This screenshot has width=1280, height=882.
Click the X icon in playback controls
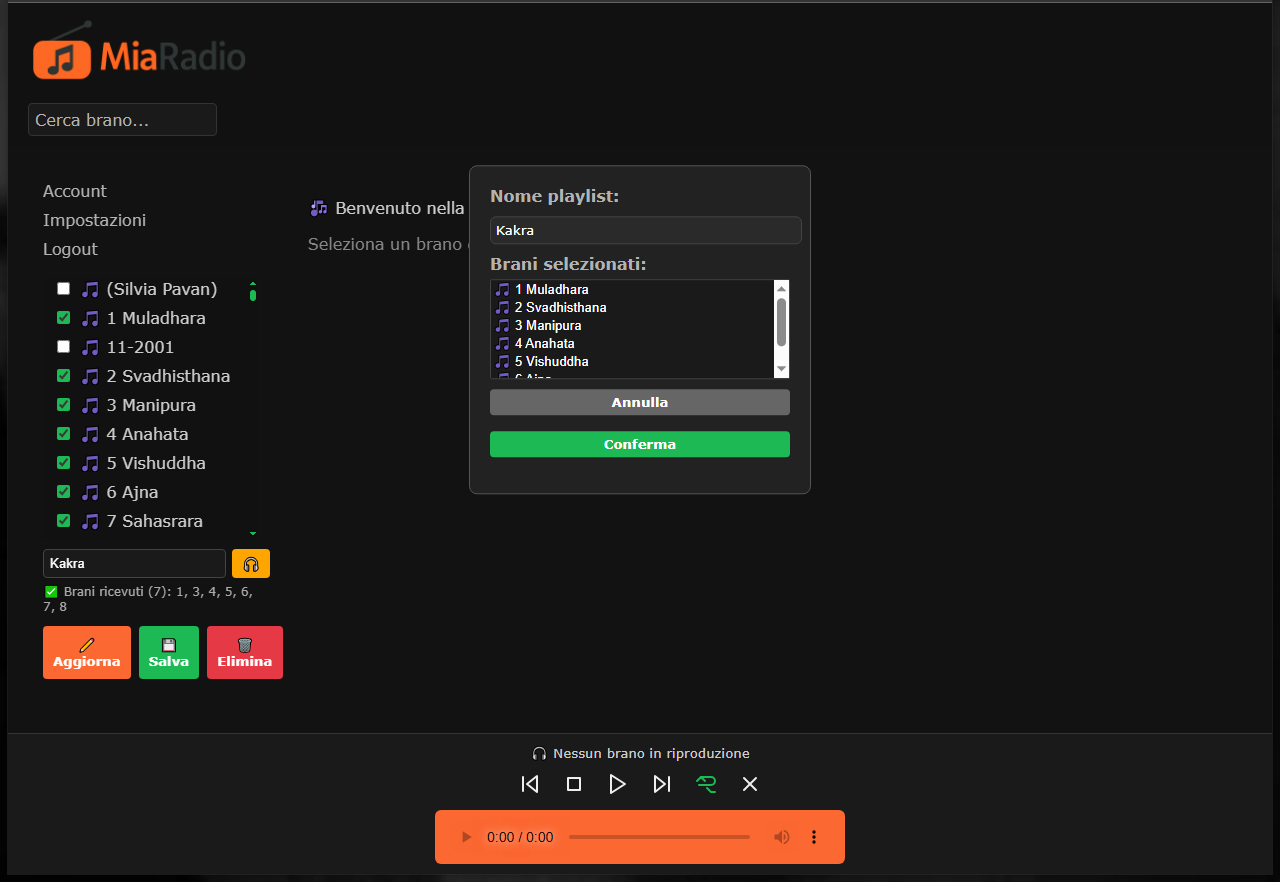pyautogui.click(x=750, y=784)
